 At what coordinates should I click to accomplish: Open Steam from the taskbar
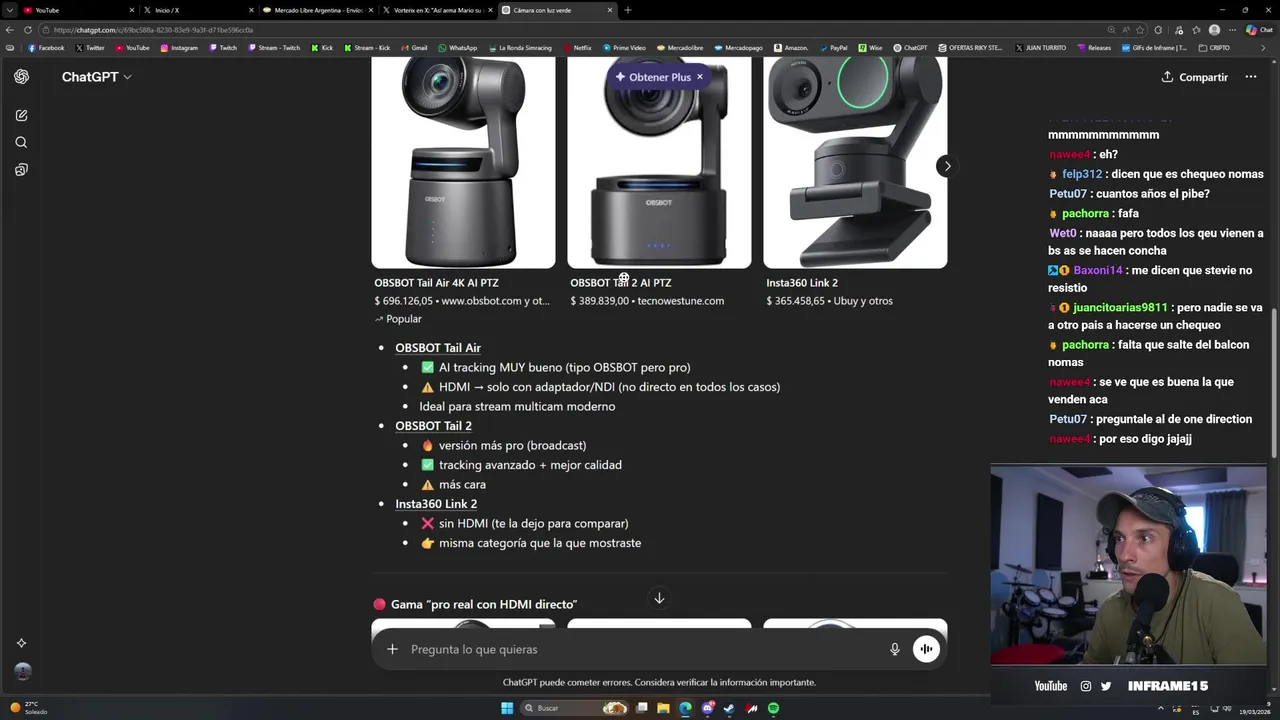point(729,708)
